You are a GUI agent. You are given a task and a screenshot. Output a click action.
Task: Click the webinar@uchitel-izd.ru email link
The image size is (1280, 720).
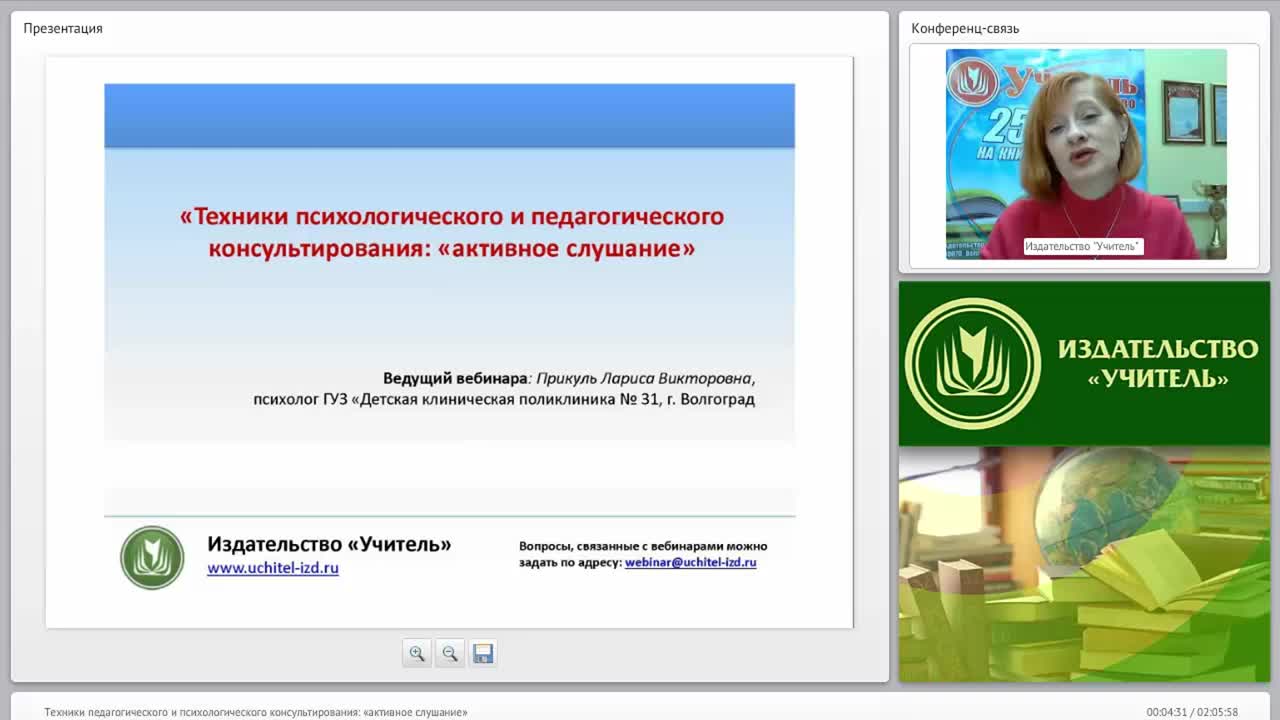[690, 563]
